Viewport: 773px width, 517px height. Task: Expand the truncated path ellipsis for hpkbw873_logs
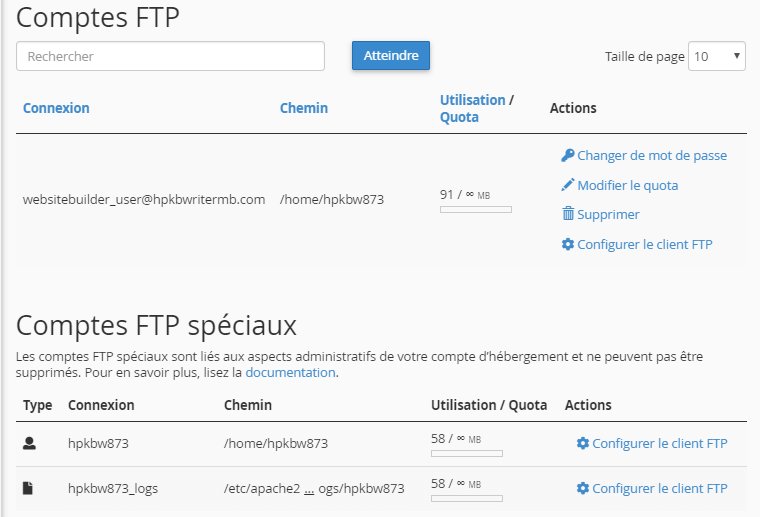pyautogui.click(x=309, y=490)
